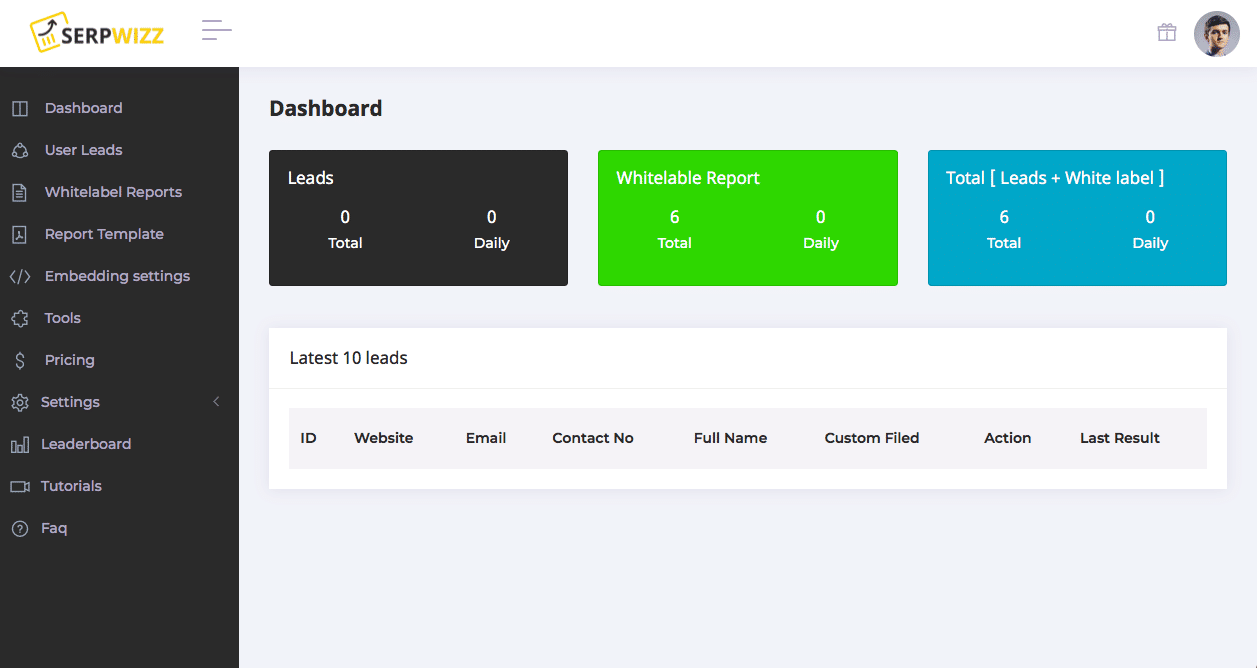Open the Tutorials link
This screenshot has height=668, width=1257.
(71, 486)
